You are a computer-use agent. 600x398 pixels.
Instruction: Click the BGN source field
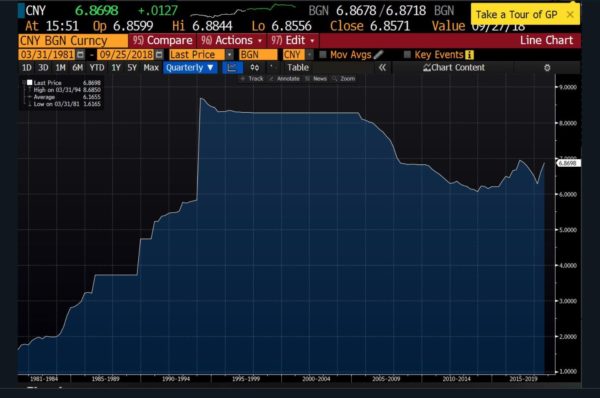click(258, 55)
